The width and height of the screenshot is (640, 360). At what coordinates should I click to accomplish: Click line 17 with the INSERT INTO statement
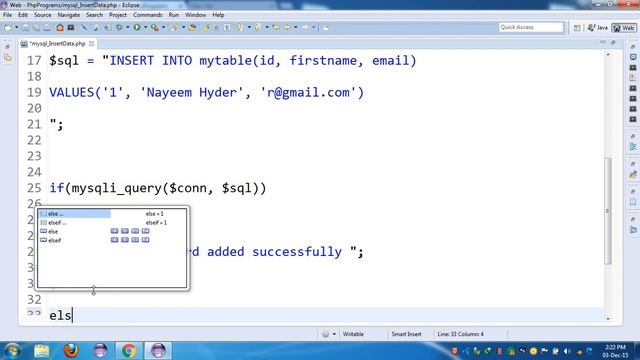(x=233, y=61)
